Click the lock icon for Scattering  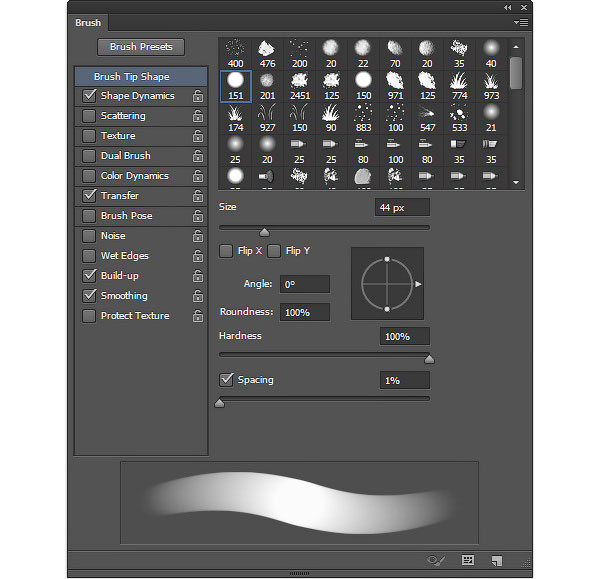[x=198, y=116]
